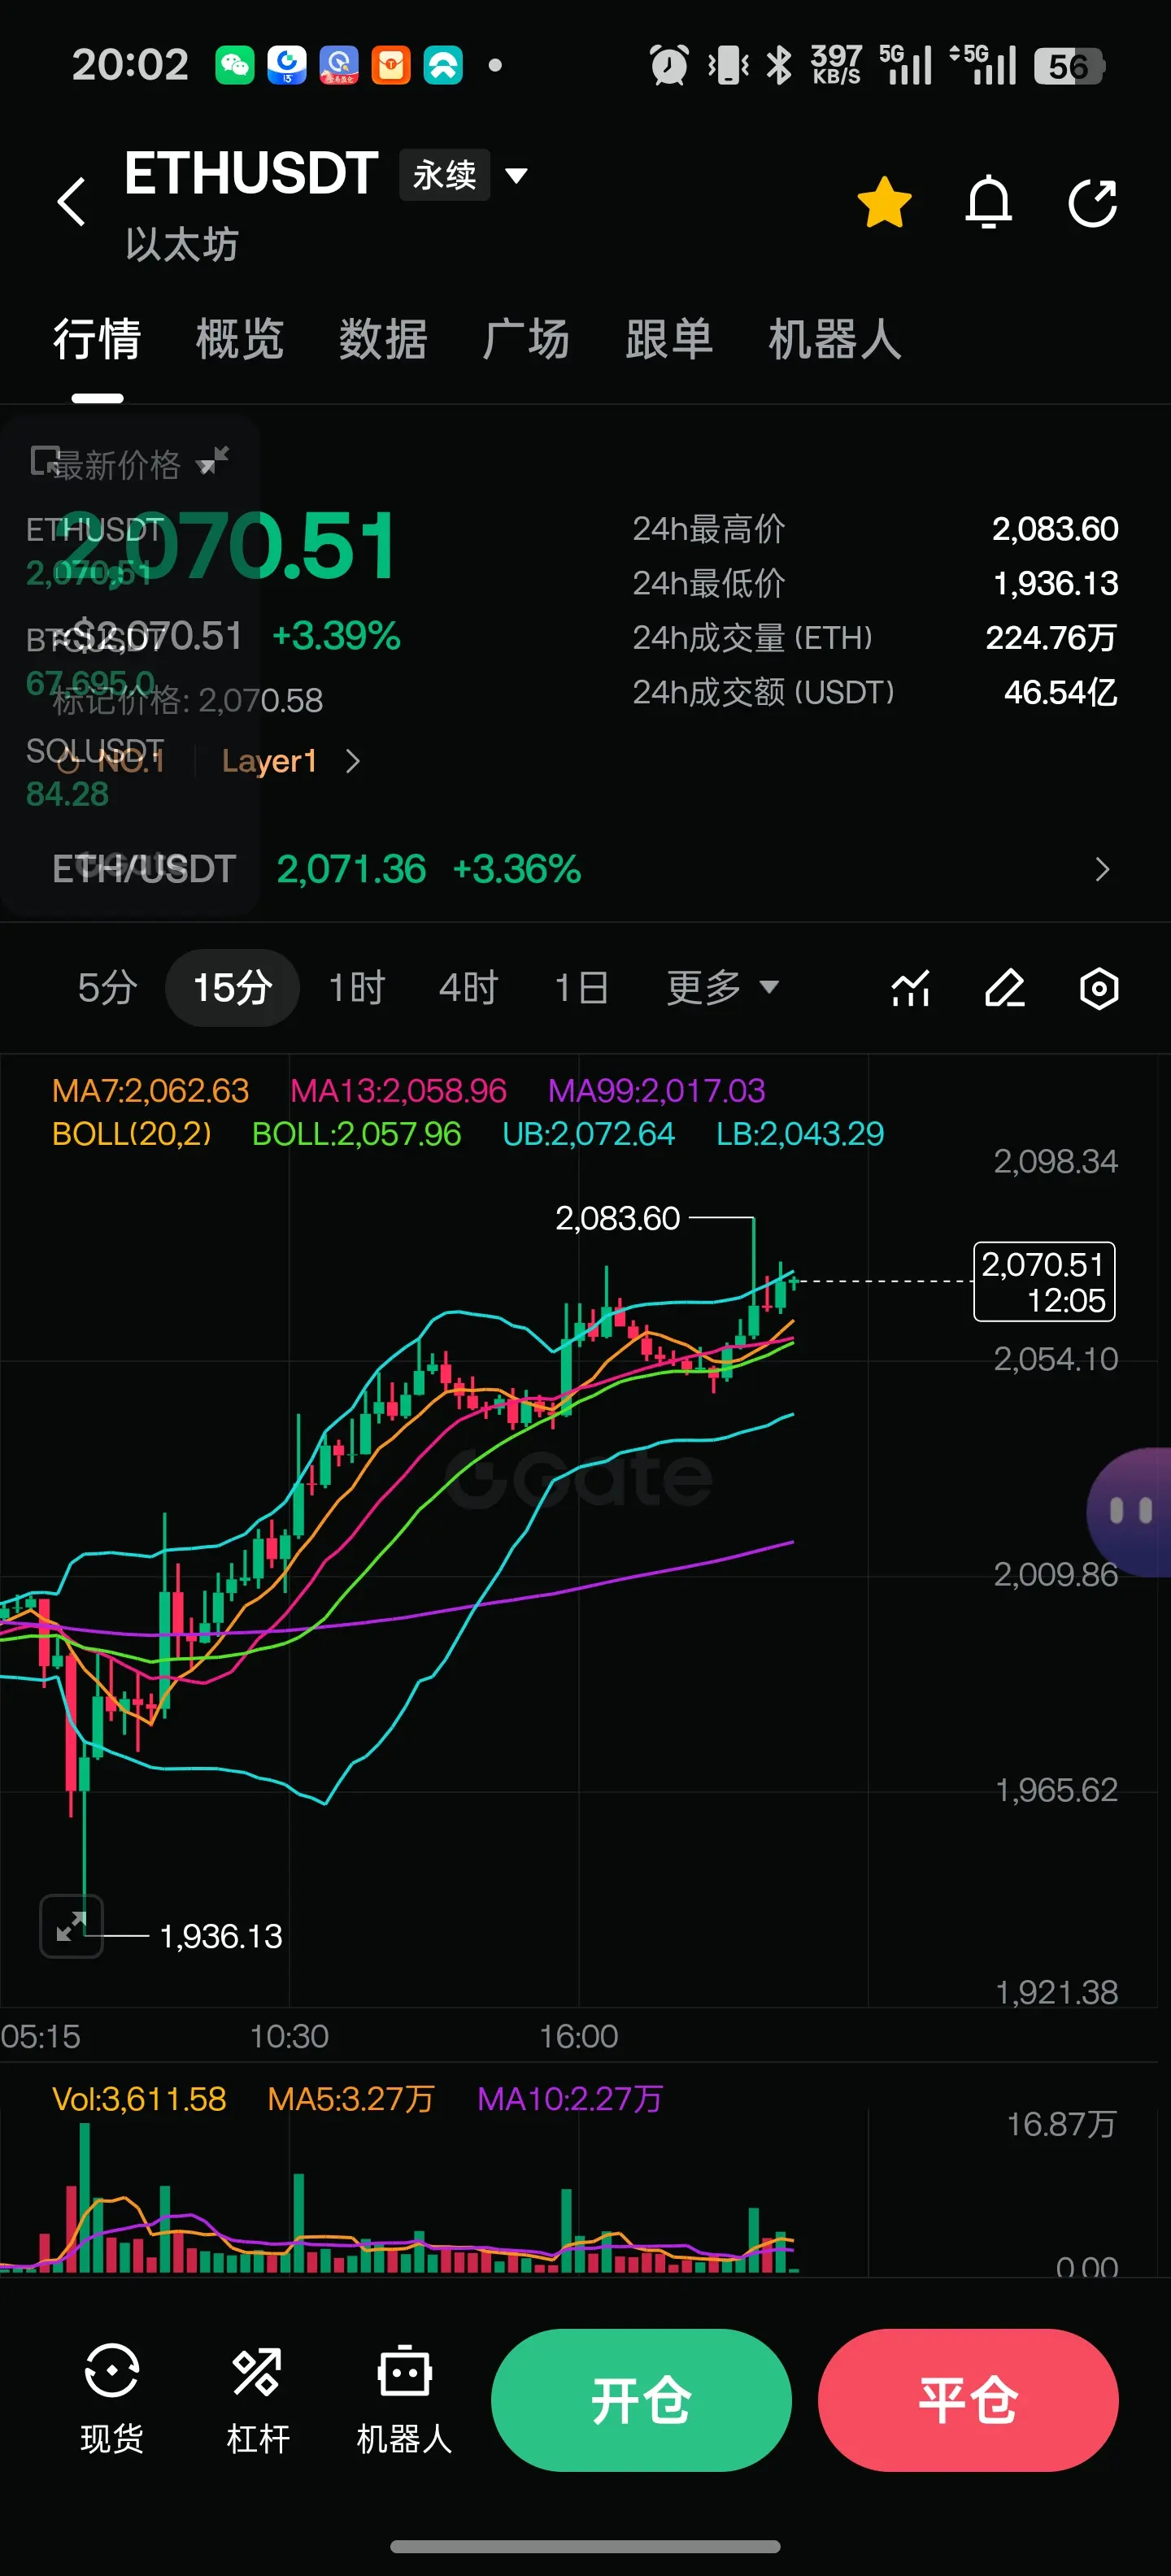This screenshot has width=1171, height=2576.
Task: Tap the MA10:2.27万 volume label
Action: pos(570,2098)
